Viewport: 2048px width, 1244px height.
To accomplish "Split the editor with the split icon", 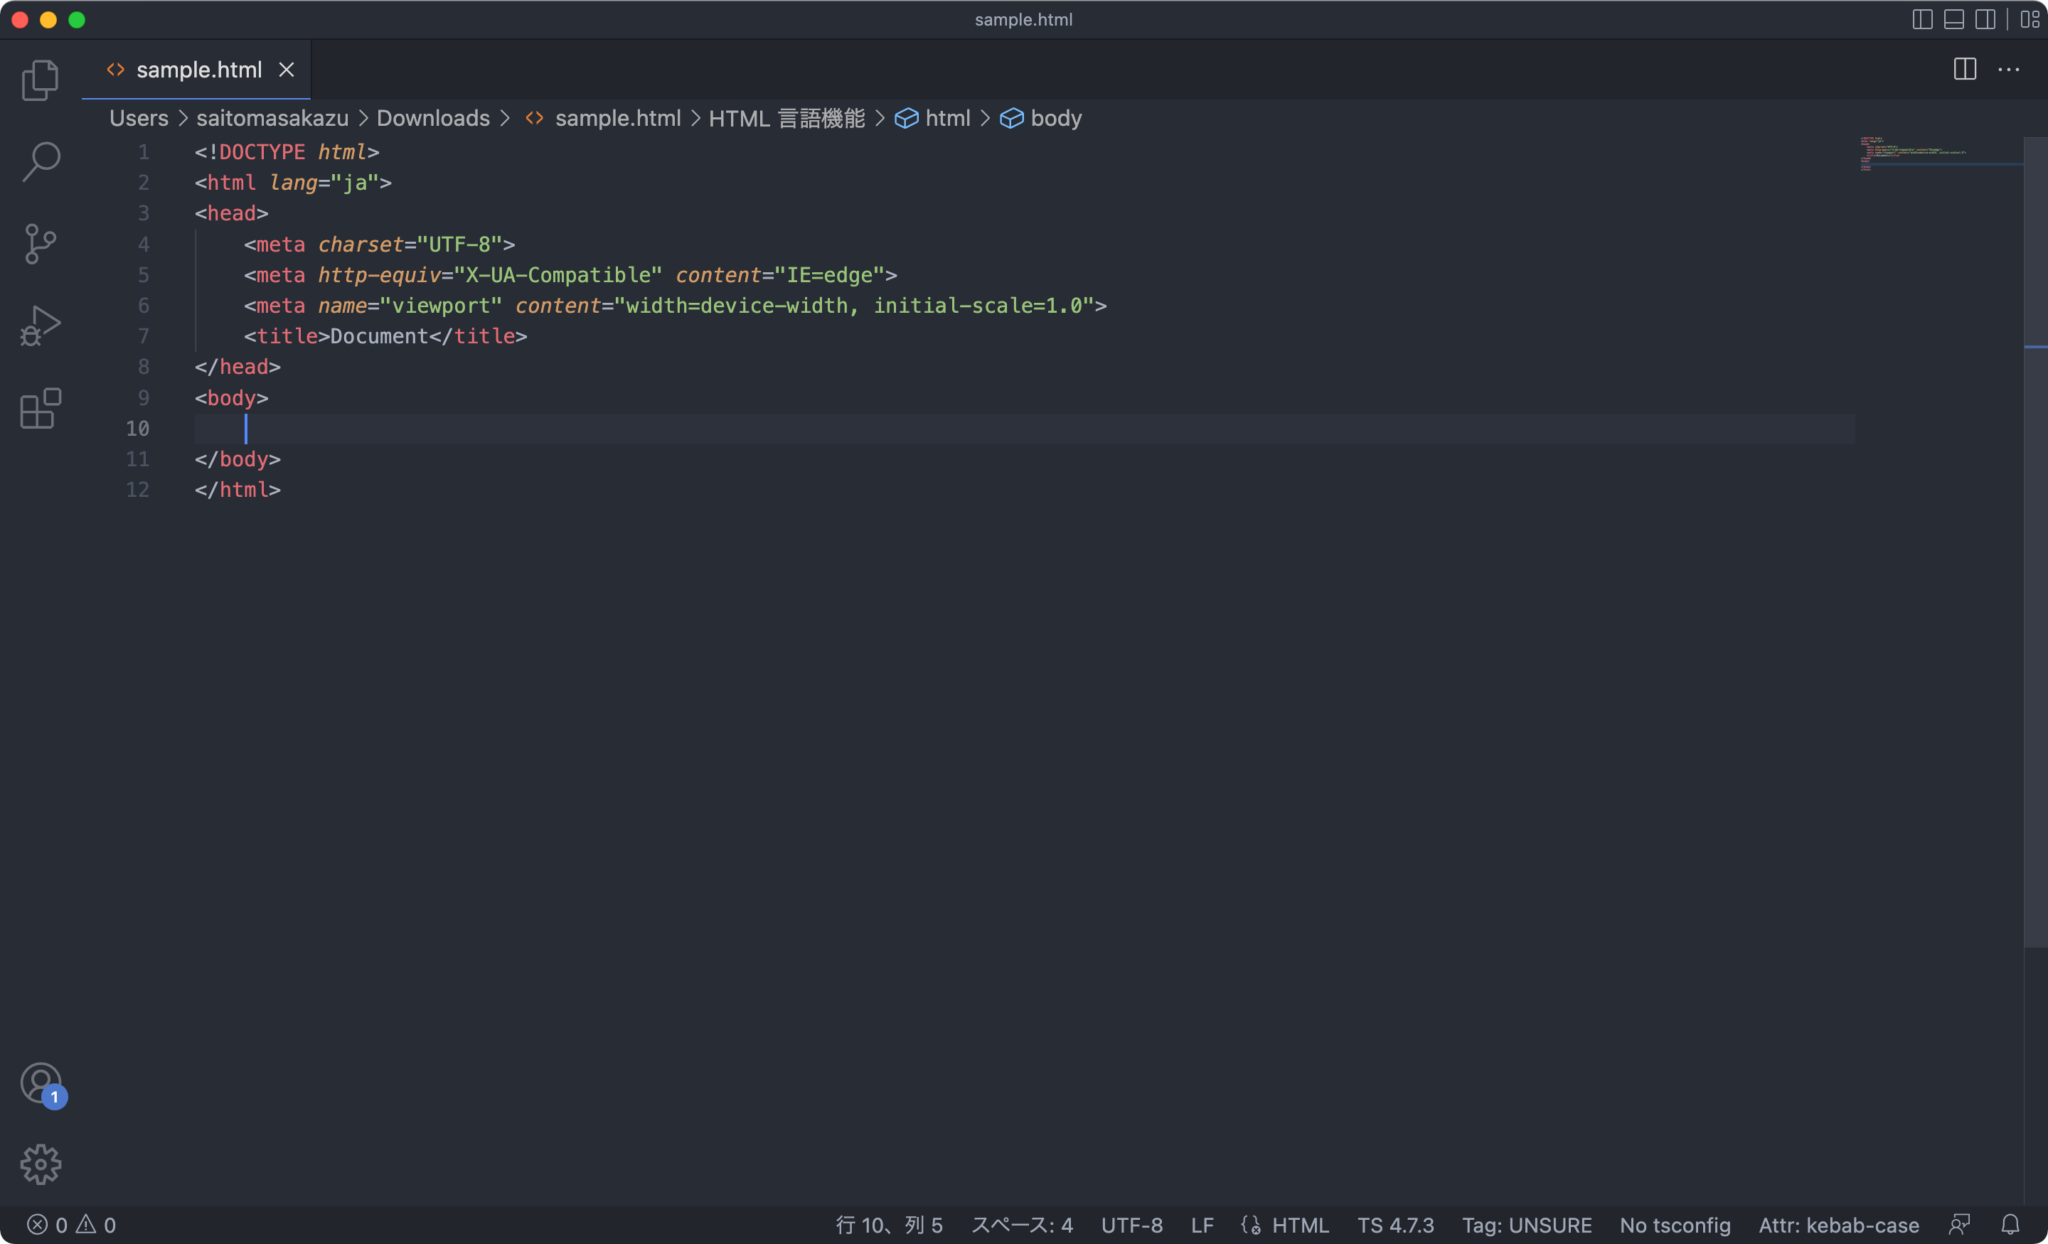I will pyautogui.click(x=1966, y=69).
